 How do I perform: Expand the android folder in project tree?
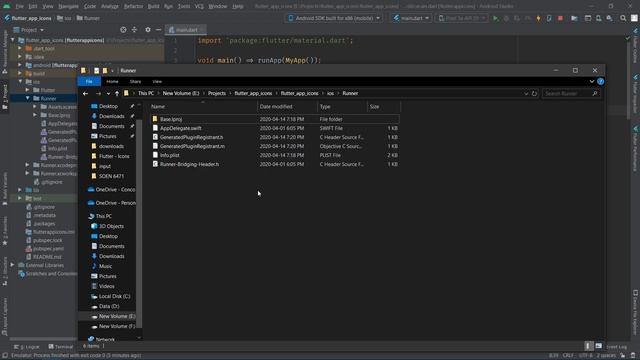[20, 65]
